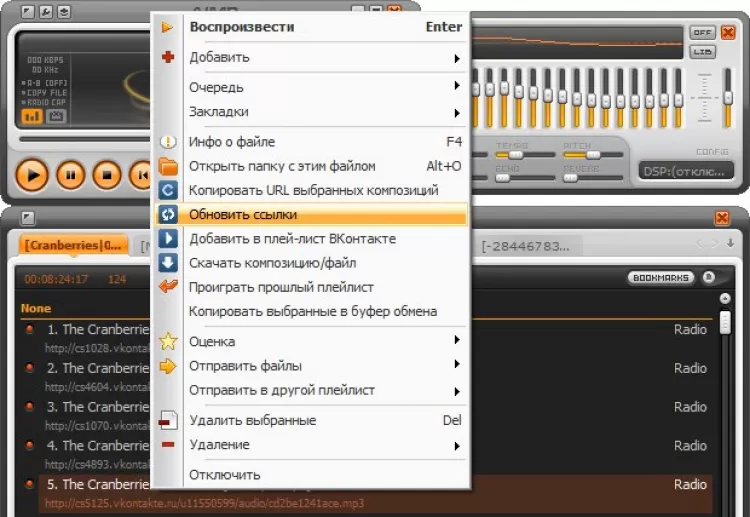Click the playlist window menu arrow icon
The width and height of the screenshot is (750, 517).
coord(28,218)
